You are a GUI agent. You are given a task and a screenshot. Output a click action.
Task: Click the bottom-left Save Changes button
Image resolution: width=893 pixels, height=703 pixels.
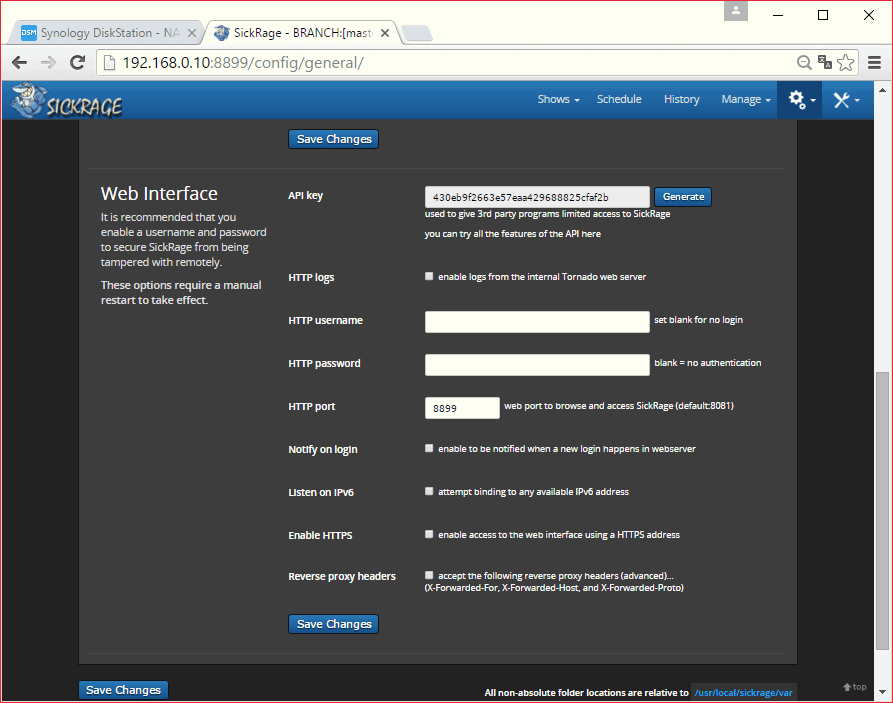point(123,690)
